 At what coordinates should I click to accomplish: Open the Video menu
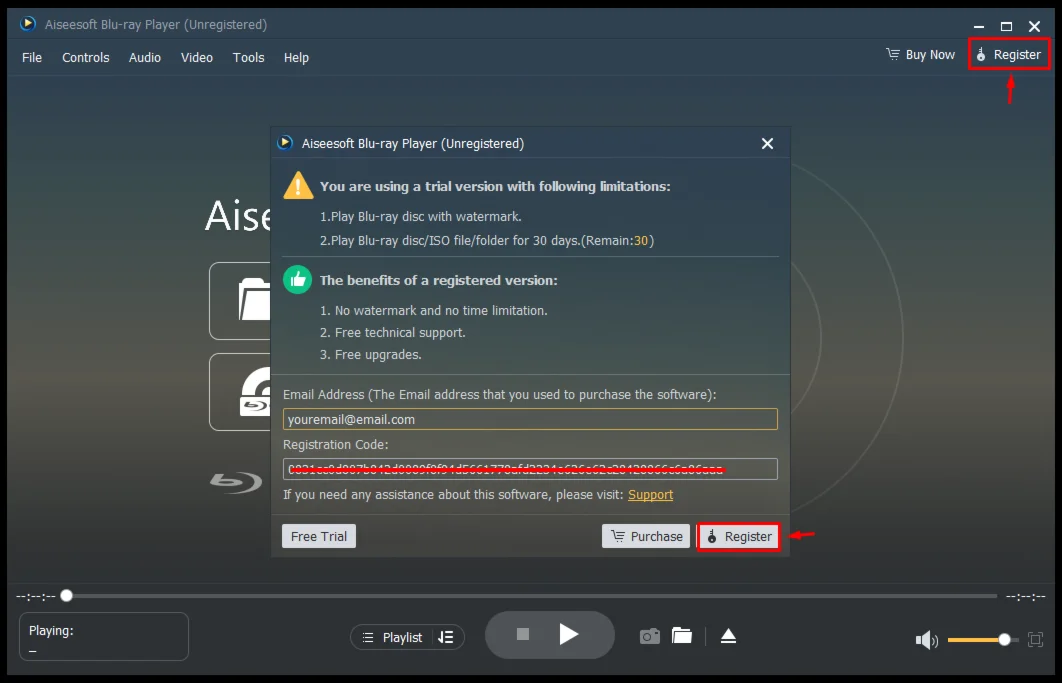coord(196,58)
